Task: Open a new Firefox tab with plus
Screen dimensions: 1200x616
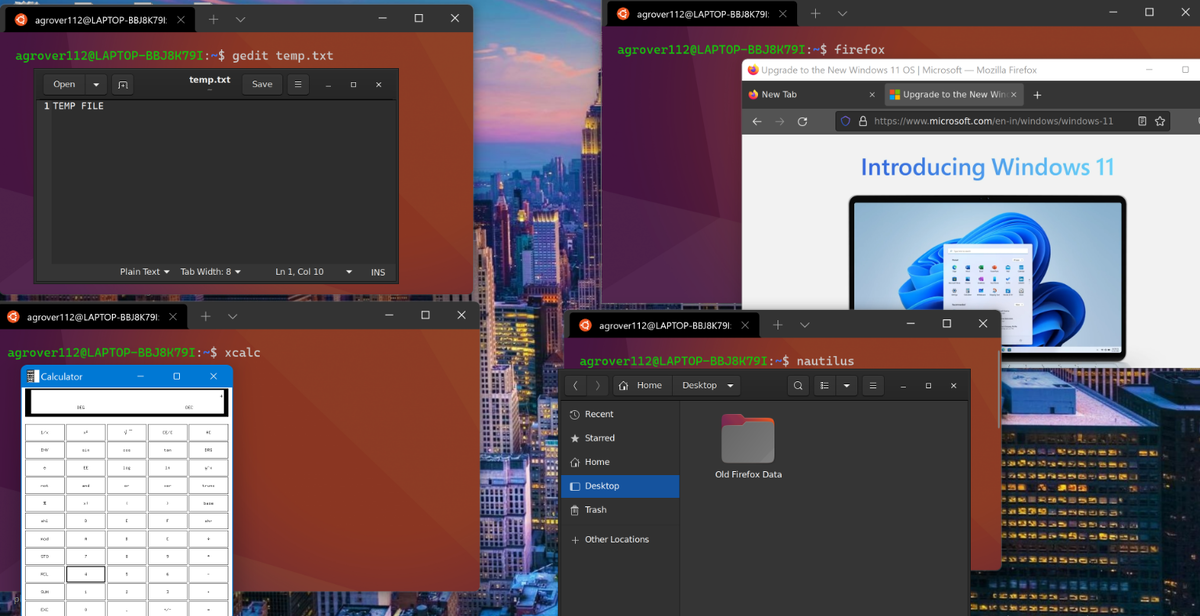Action: tap(1037, 95)
